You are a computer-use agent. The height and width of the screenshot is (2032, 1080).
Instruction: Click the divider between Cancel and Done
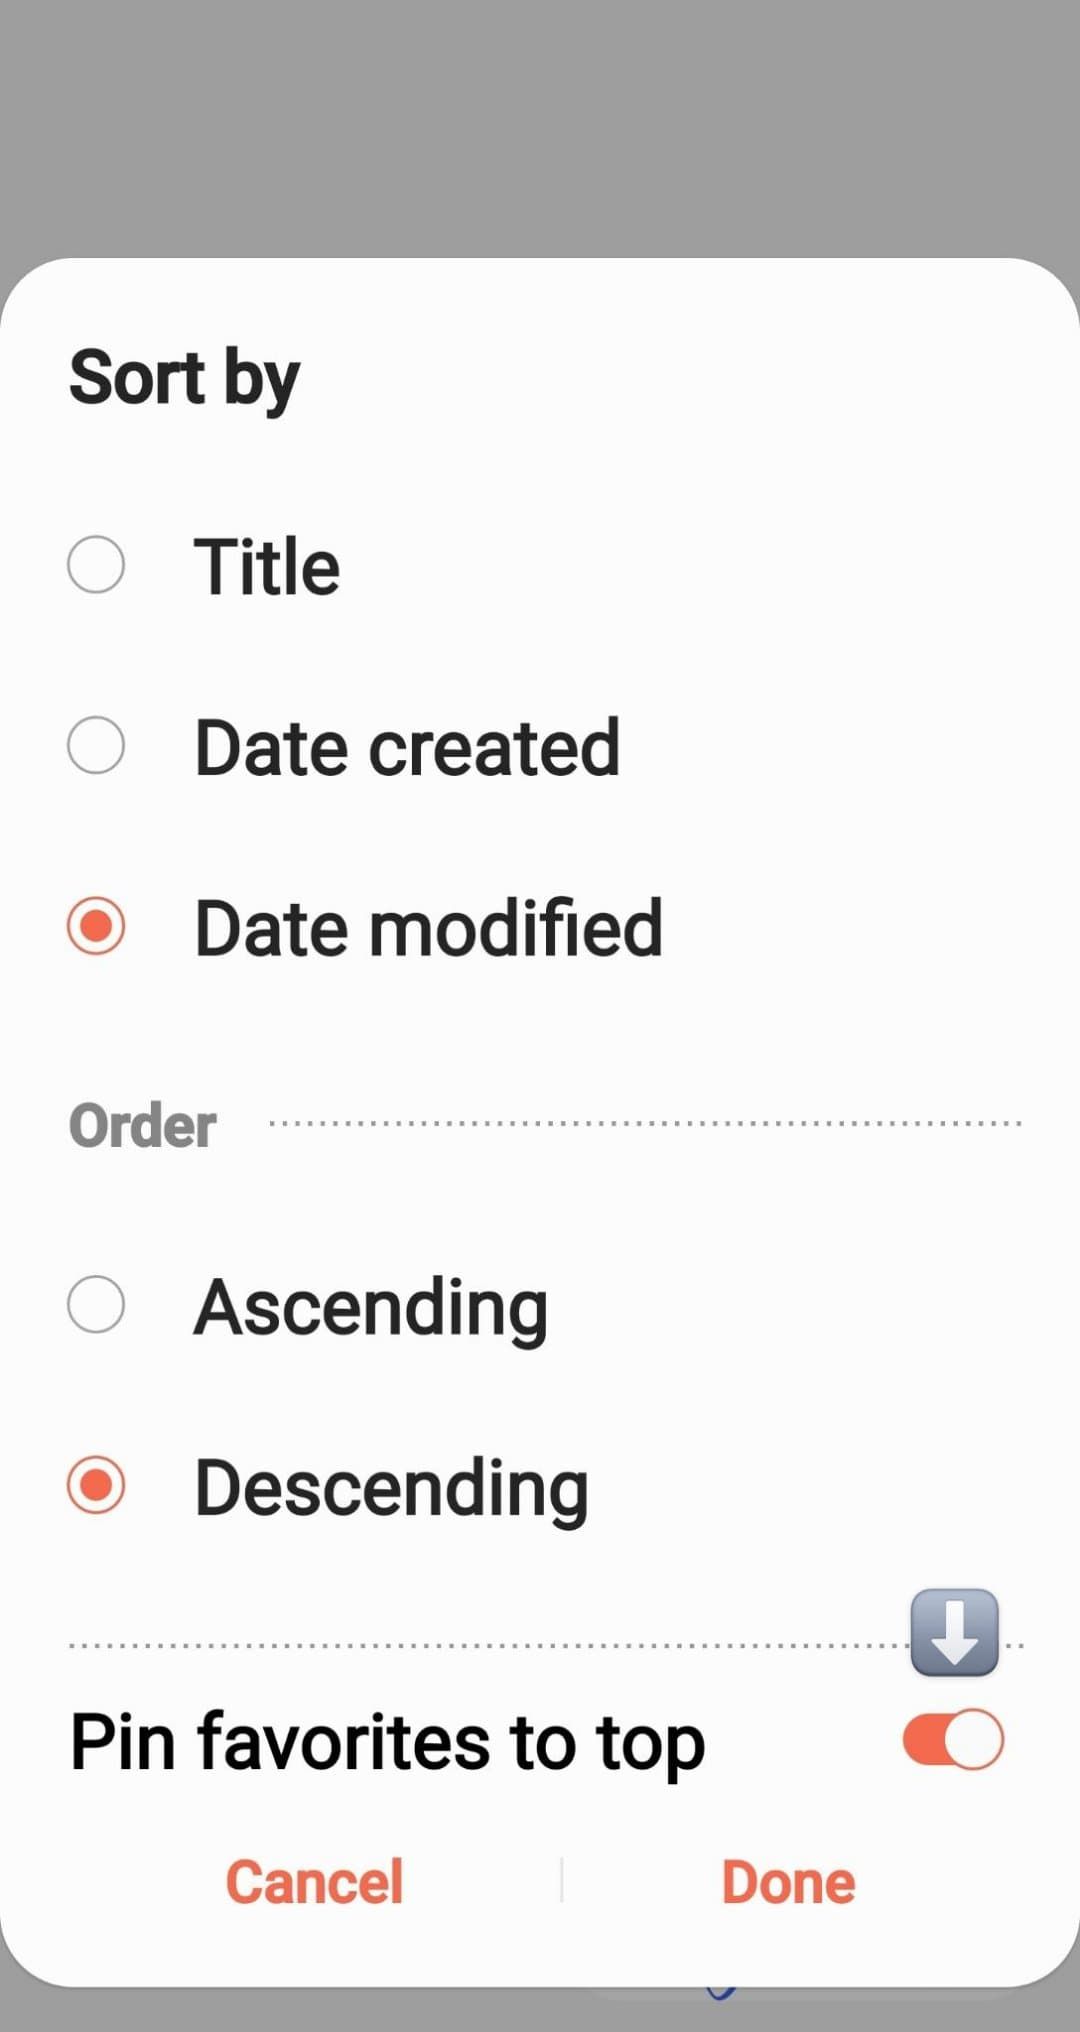[561, 1881]
